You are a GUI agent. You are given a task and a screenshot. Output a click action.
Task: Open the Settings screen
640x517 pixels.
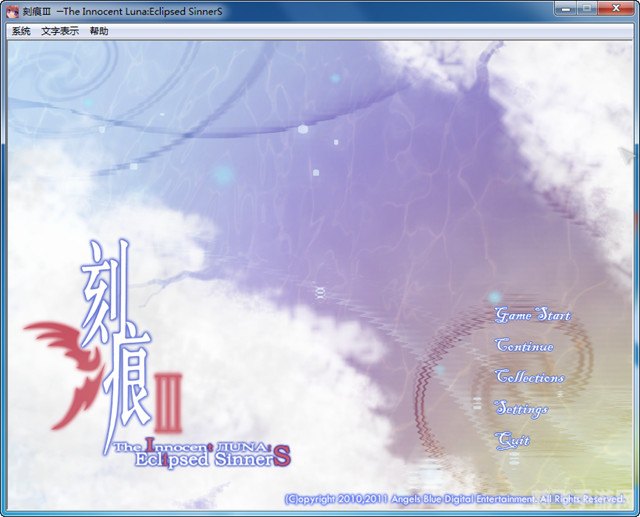[x=522, y=409]
